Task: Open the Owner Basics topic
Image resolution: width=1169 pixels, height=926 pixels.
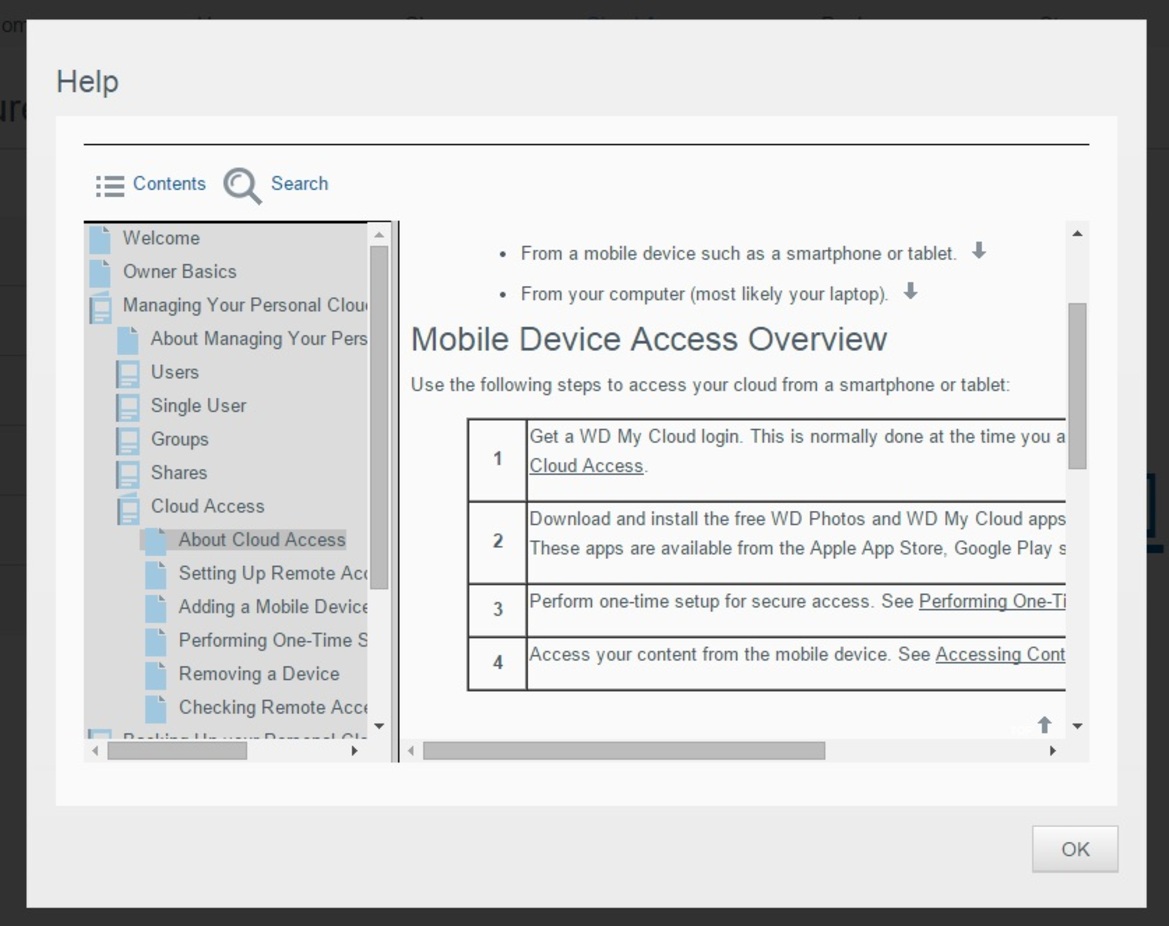Action: click(180, 271)
